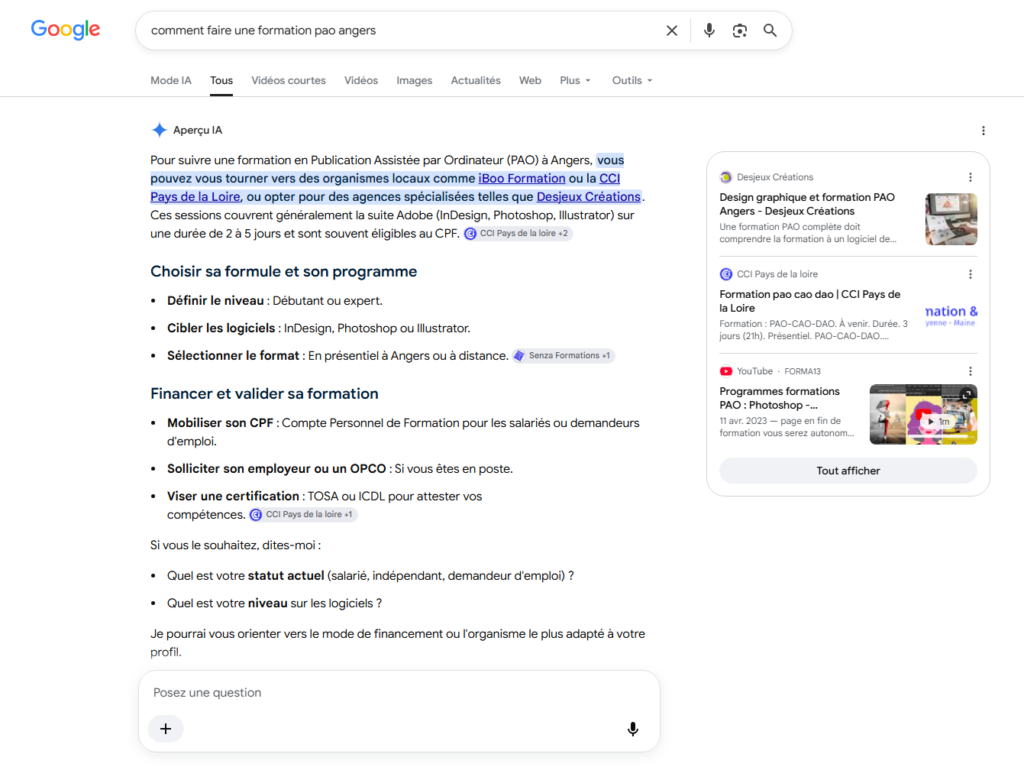Click the Définir le niveau bullet text
The image size is (1024, 770).
(x=274, y=300)
